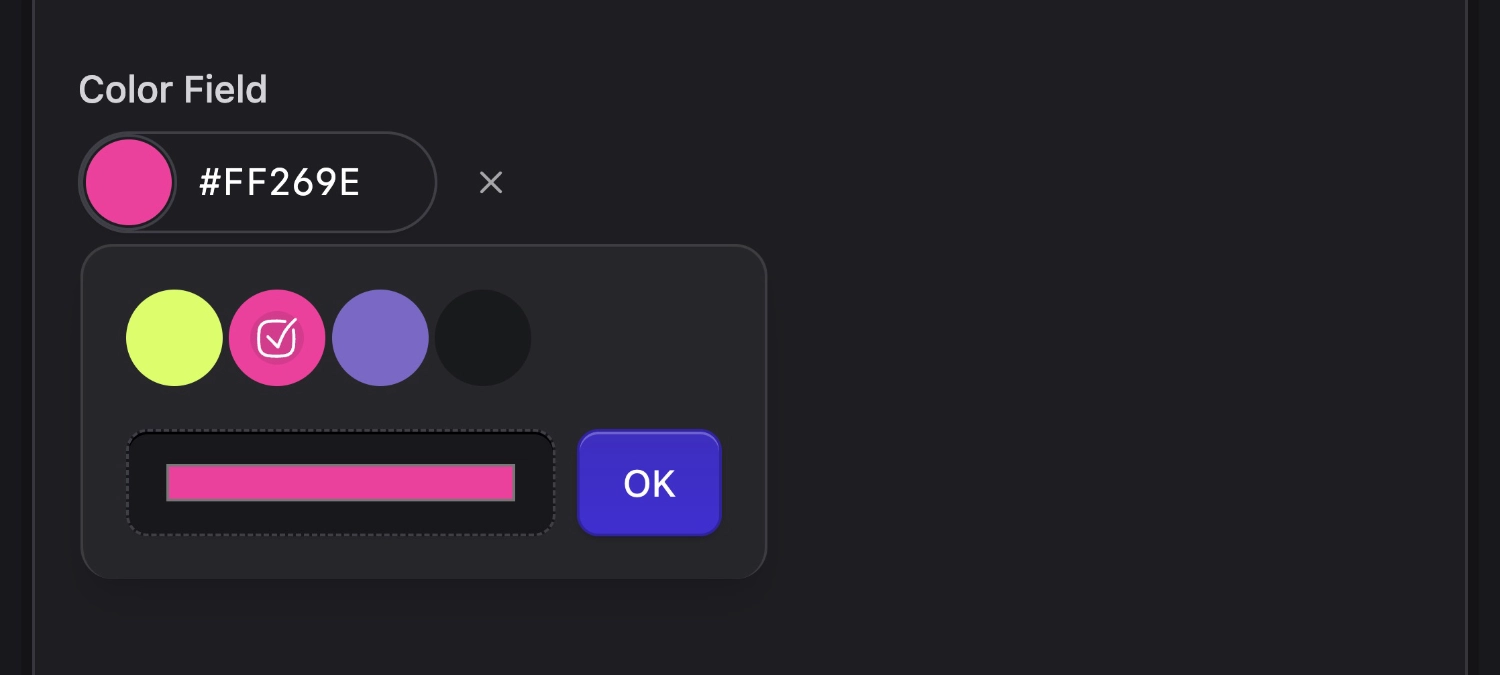Click the pink color bar preview
Image resolution: width=1500 pixels, height=675 pixels.
(340, 483)
